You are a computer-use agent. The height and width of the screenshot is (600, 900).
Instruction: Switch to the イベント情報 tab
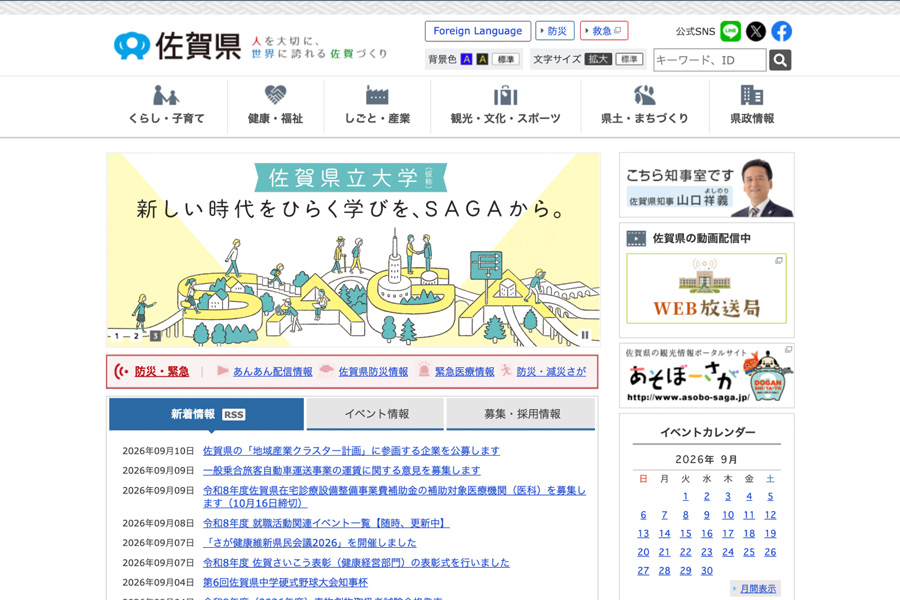tap(377, 414)
